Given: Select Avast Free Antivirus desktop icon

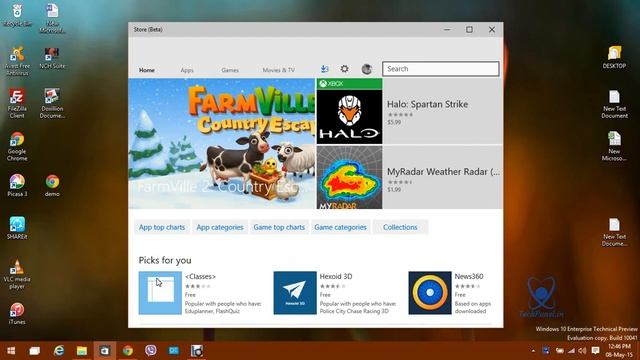Looking at the screenshot, I should click(17, 61).
